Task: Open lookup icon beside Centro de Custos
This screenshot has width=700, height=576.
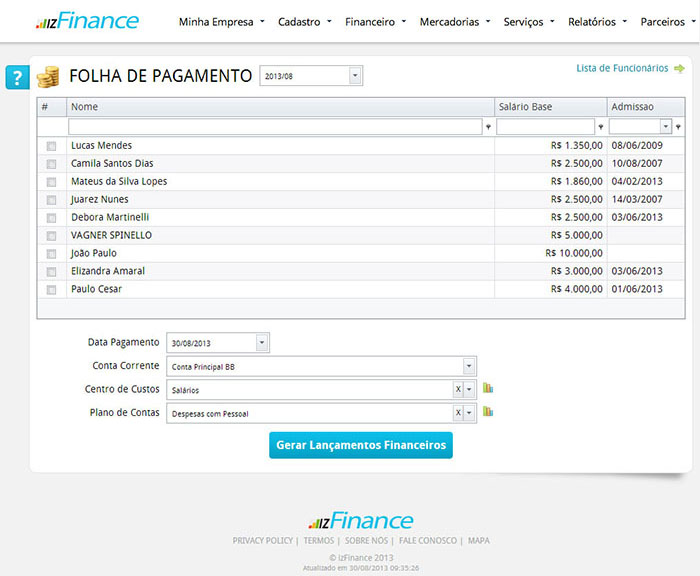Action: [489, 388]
